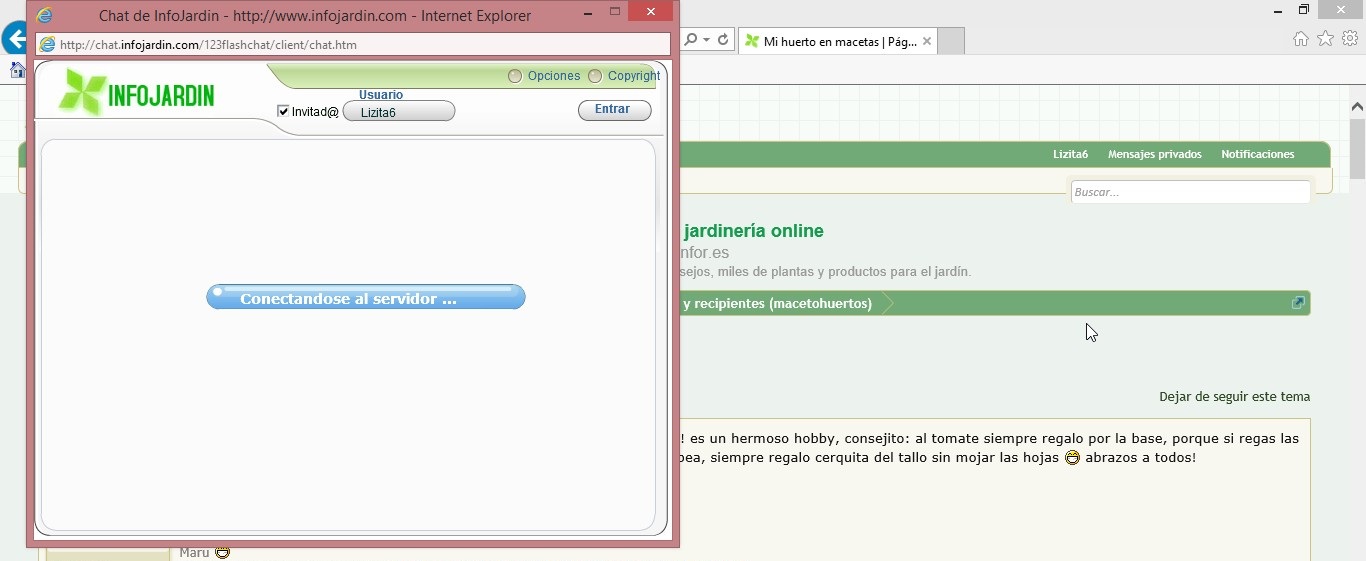The height and width of the screenshot is (561, 1366).
Task: Click the Entrar button in chat
Action: (x=614, y=110)
